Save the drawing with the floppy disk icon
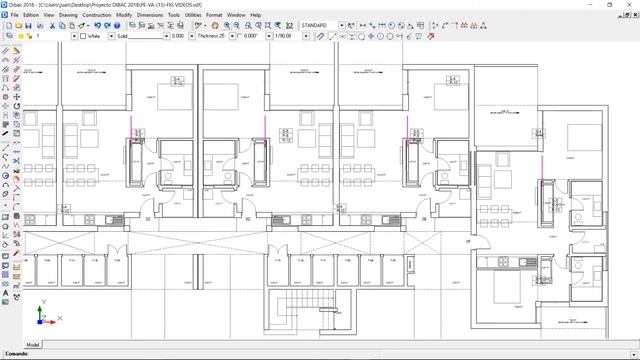This screenshot has height=360, width=640. coord(28,26)
